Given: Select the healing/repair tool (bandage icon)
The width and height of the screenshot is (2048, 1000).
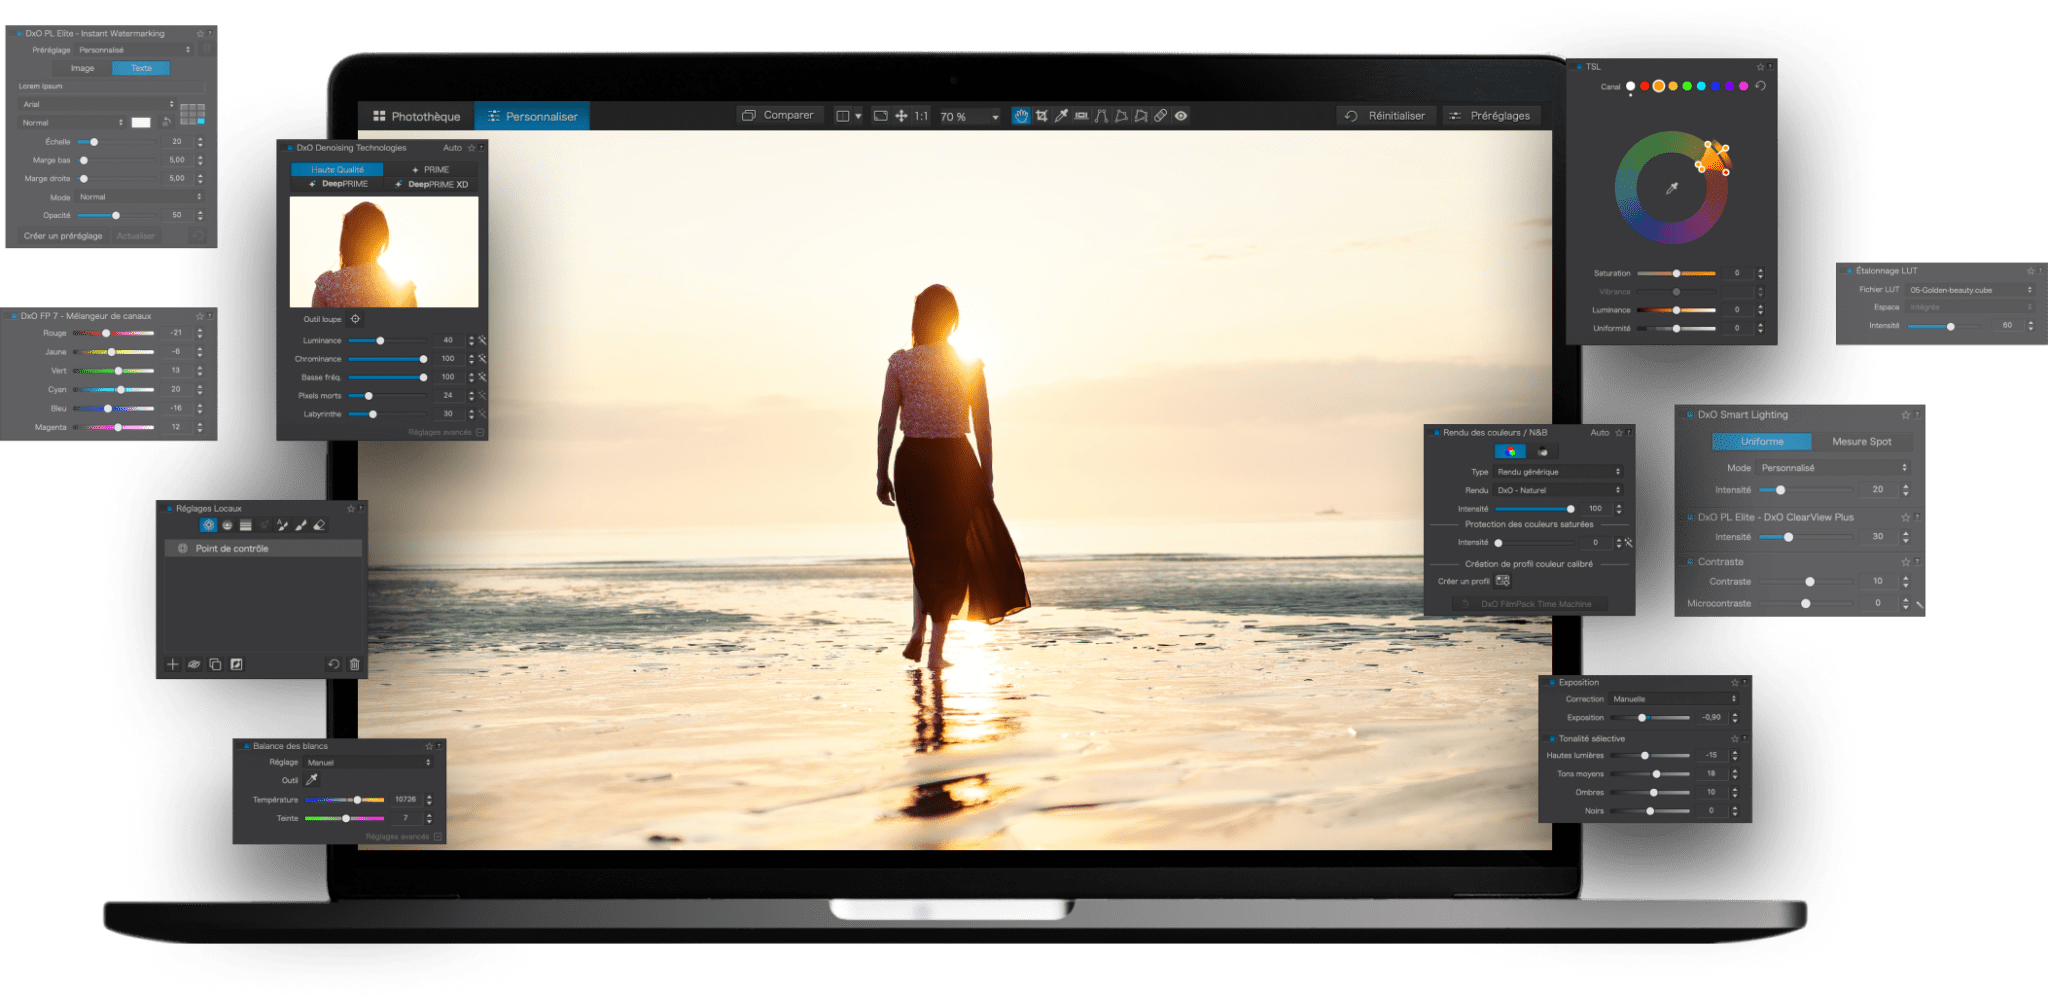Looking at the screenshot, I should (1163, 116).
